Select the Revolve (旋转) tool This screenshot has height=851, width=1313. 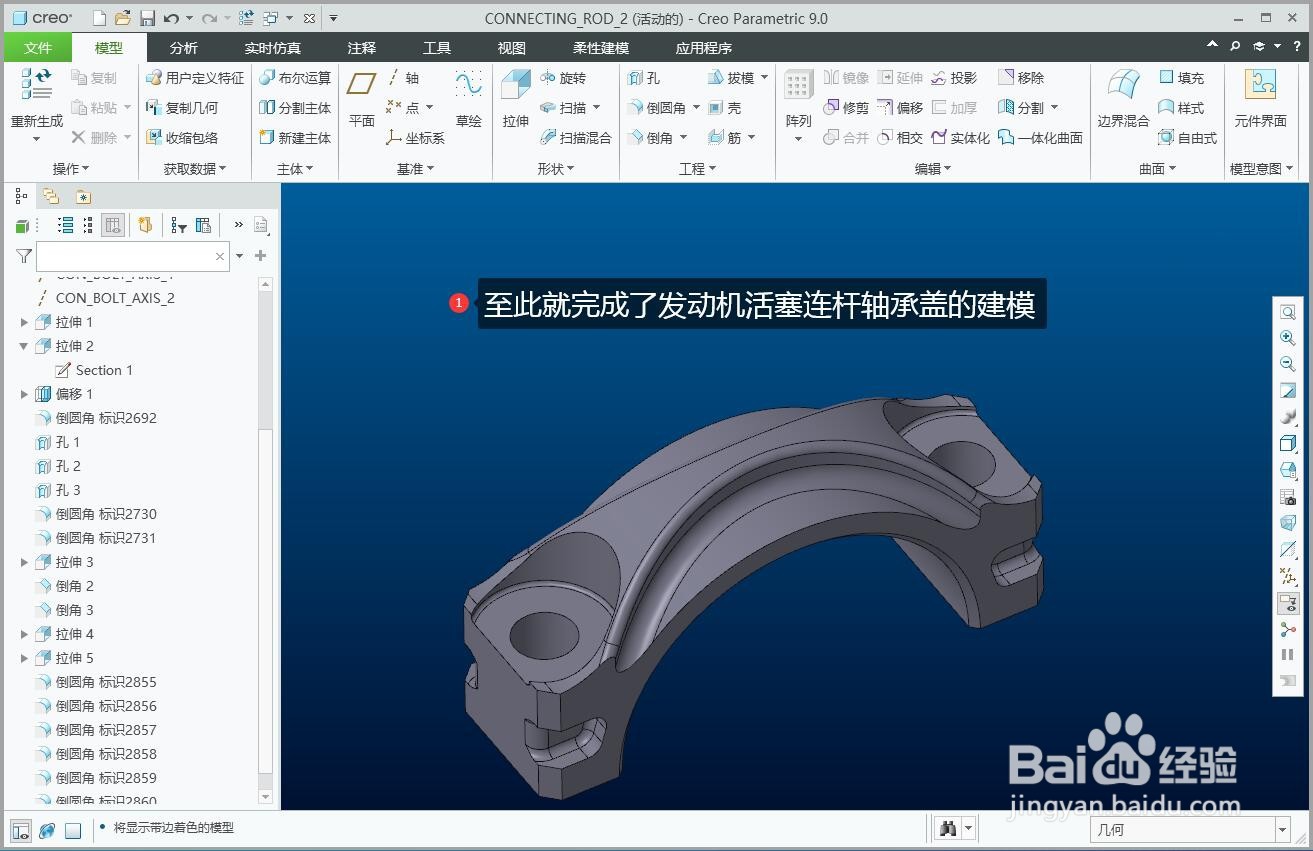(563, 78)
